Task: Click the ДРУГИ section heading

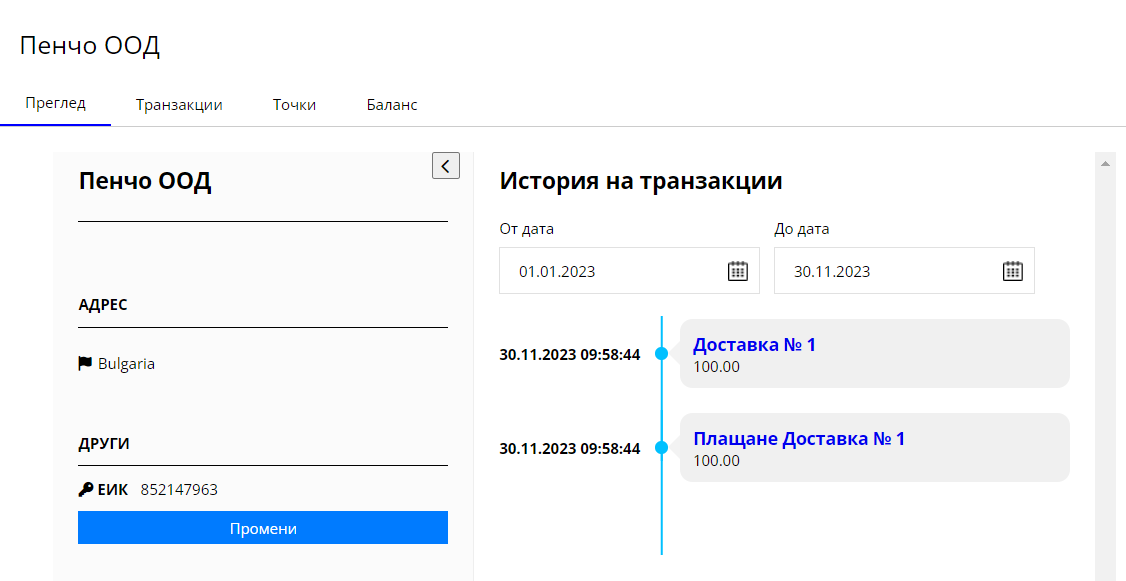Action: 104,443
